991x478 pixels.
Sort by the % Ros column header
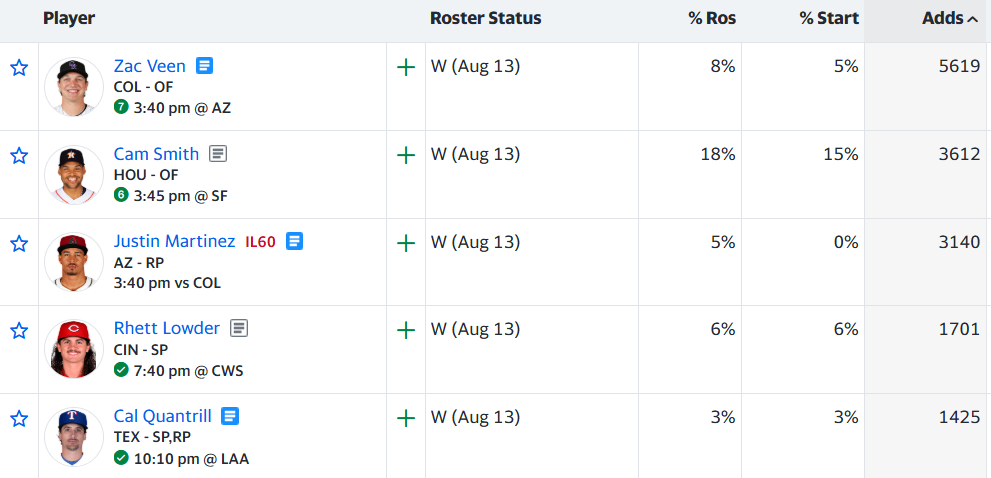712,19
